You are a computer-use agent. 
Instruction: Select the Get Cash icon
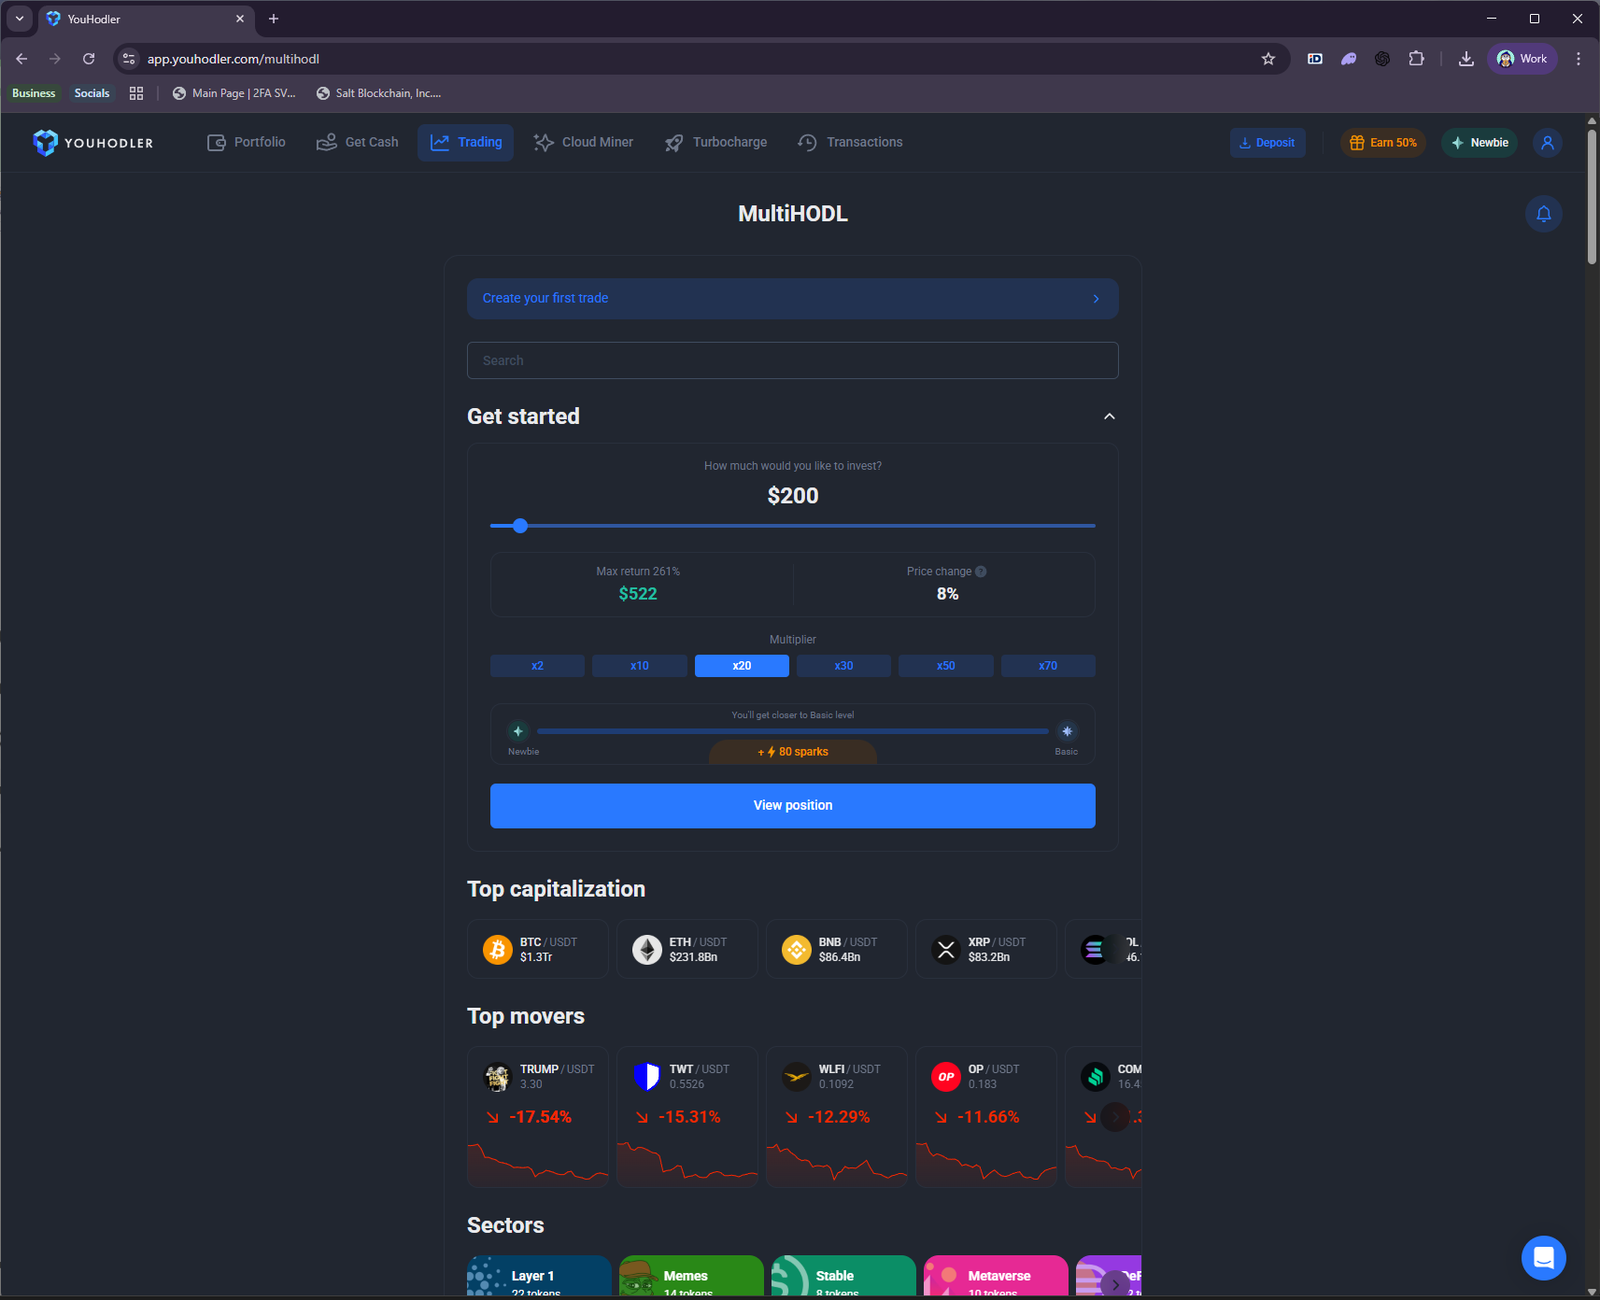pyautogui.click(x=326, y=142)
